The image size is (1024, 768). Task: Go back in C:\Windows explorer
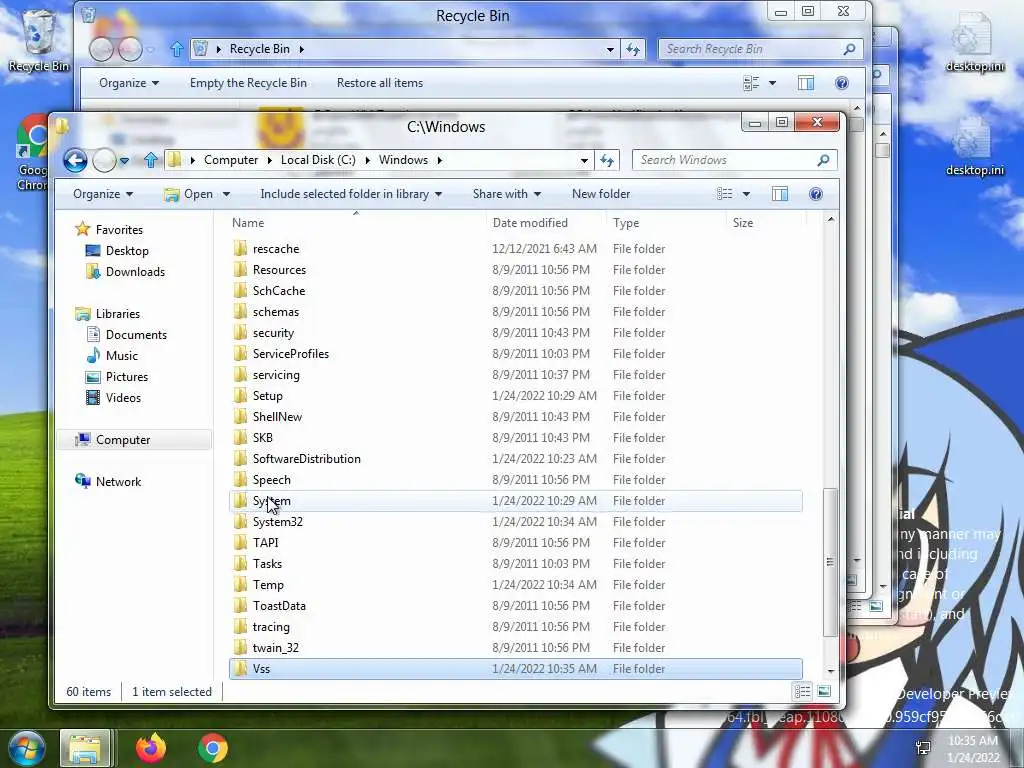75,160
